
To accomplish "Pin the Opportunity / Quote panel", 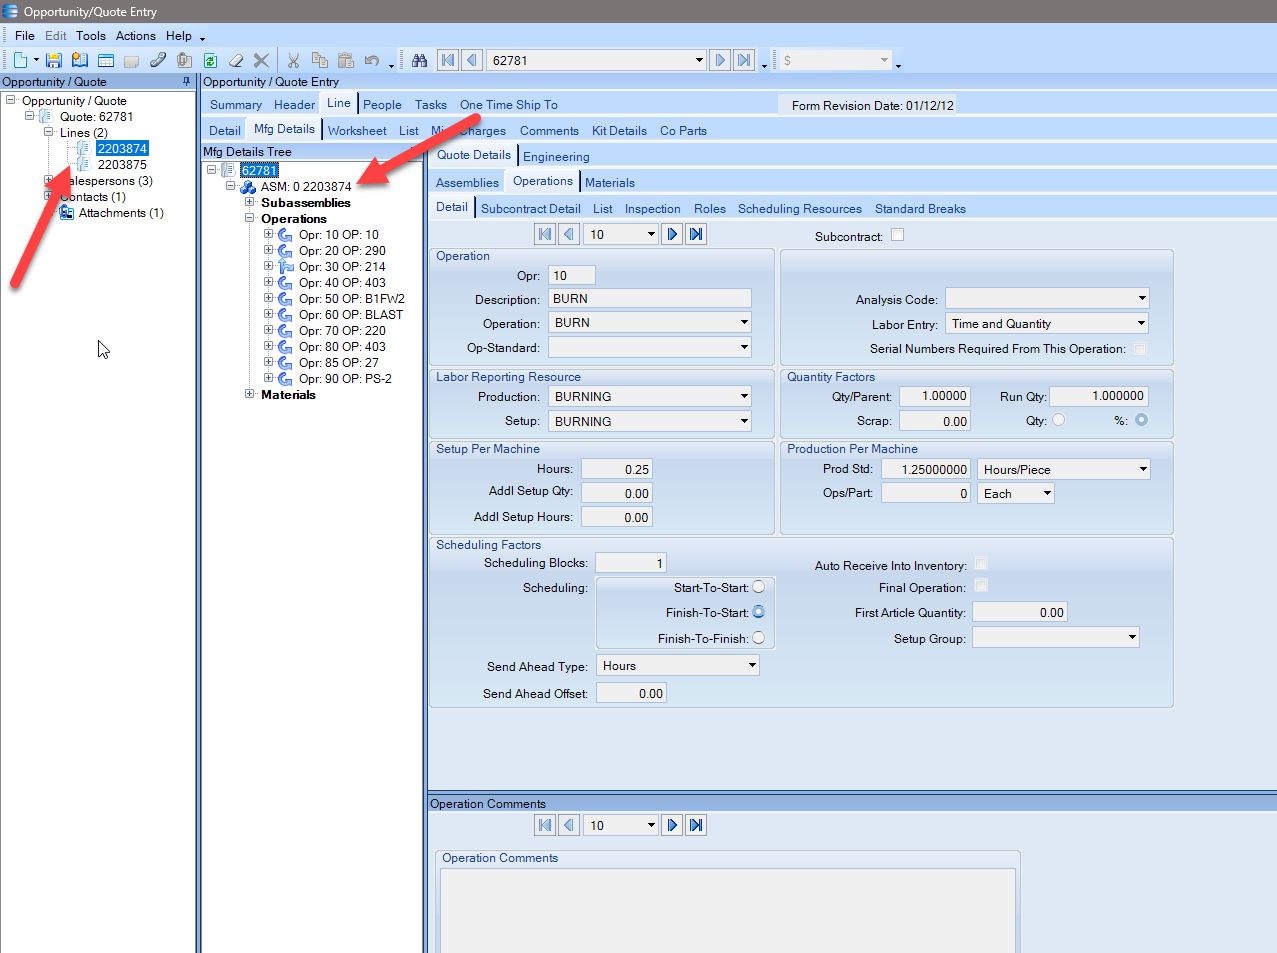I will 186,82.
